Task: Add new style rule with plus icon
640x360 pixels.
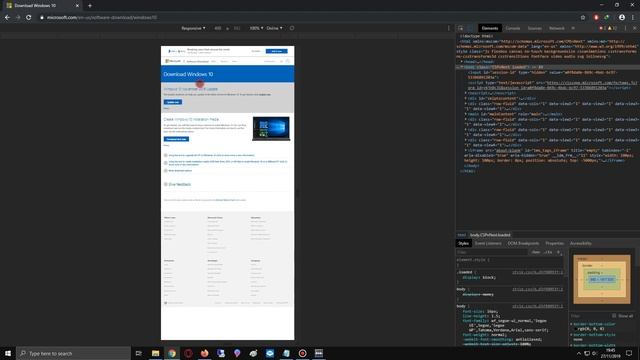Action: coord(558,252)
